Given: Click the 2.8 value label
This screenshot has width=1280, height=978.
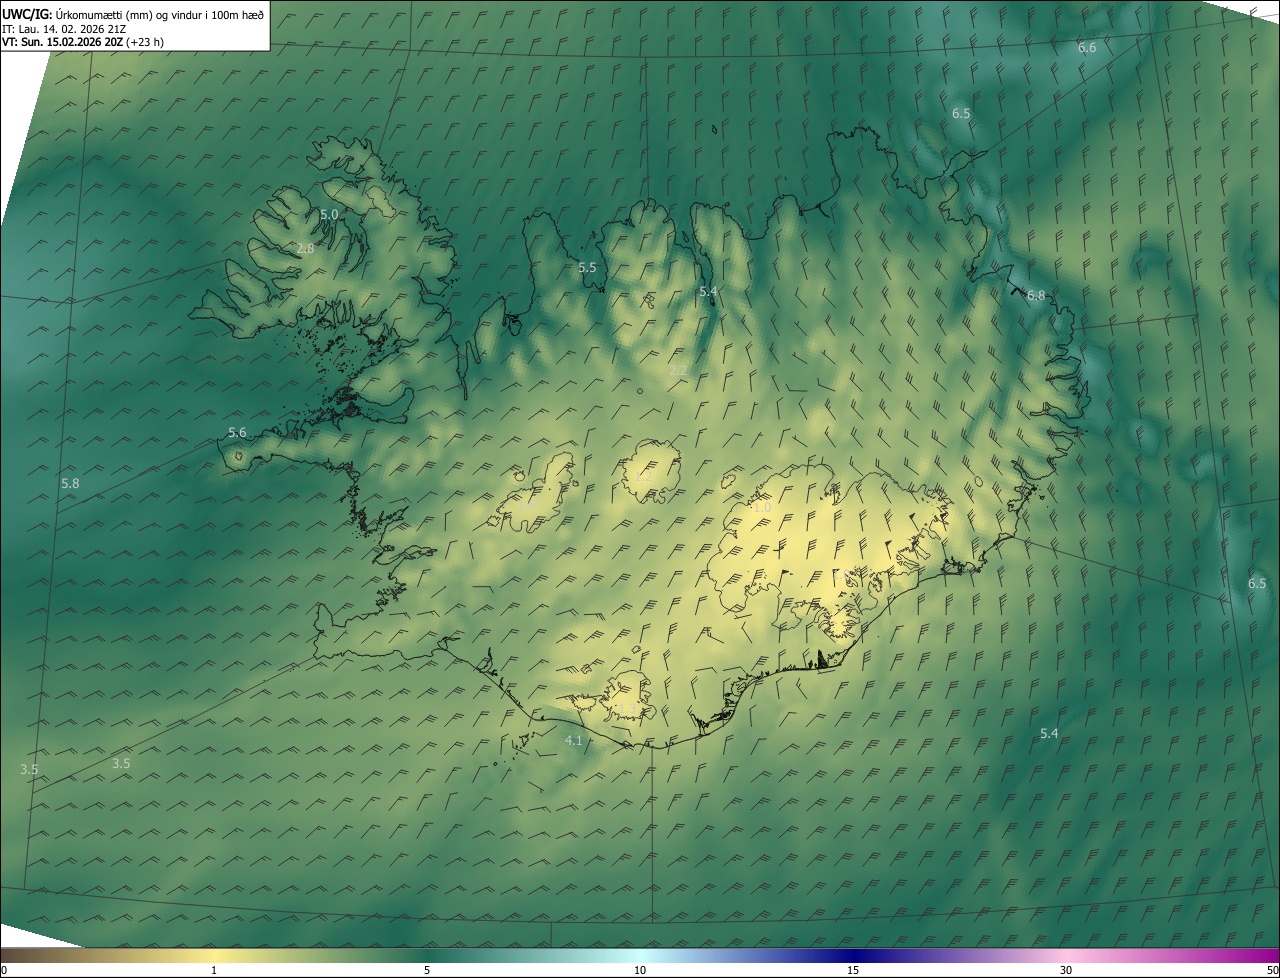Looking at the screenshot, I should (x=305, y=248).
